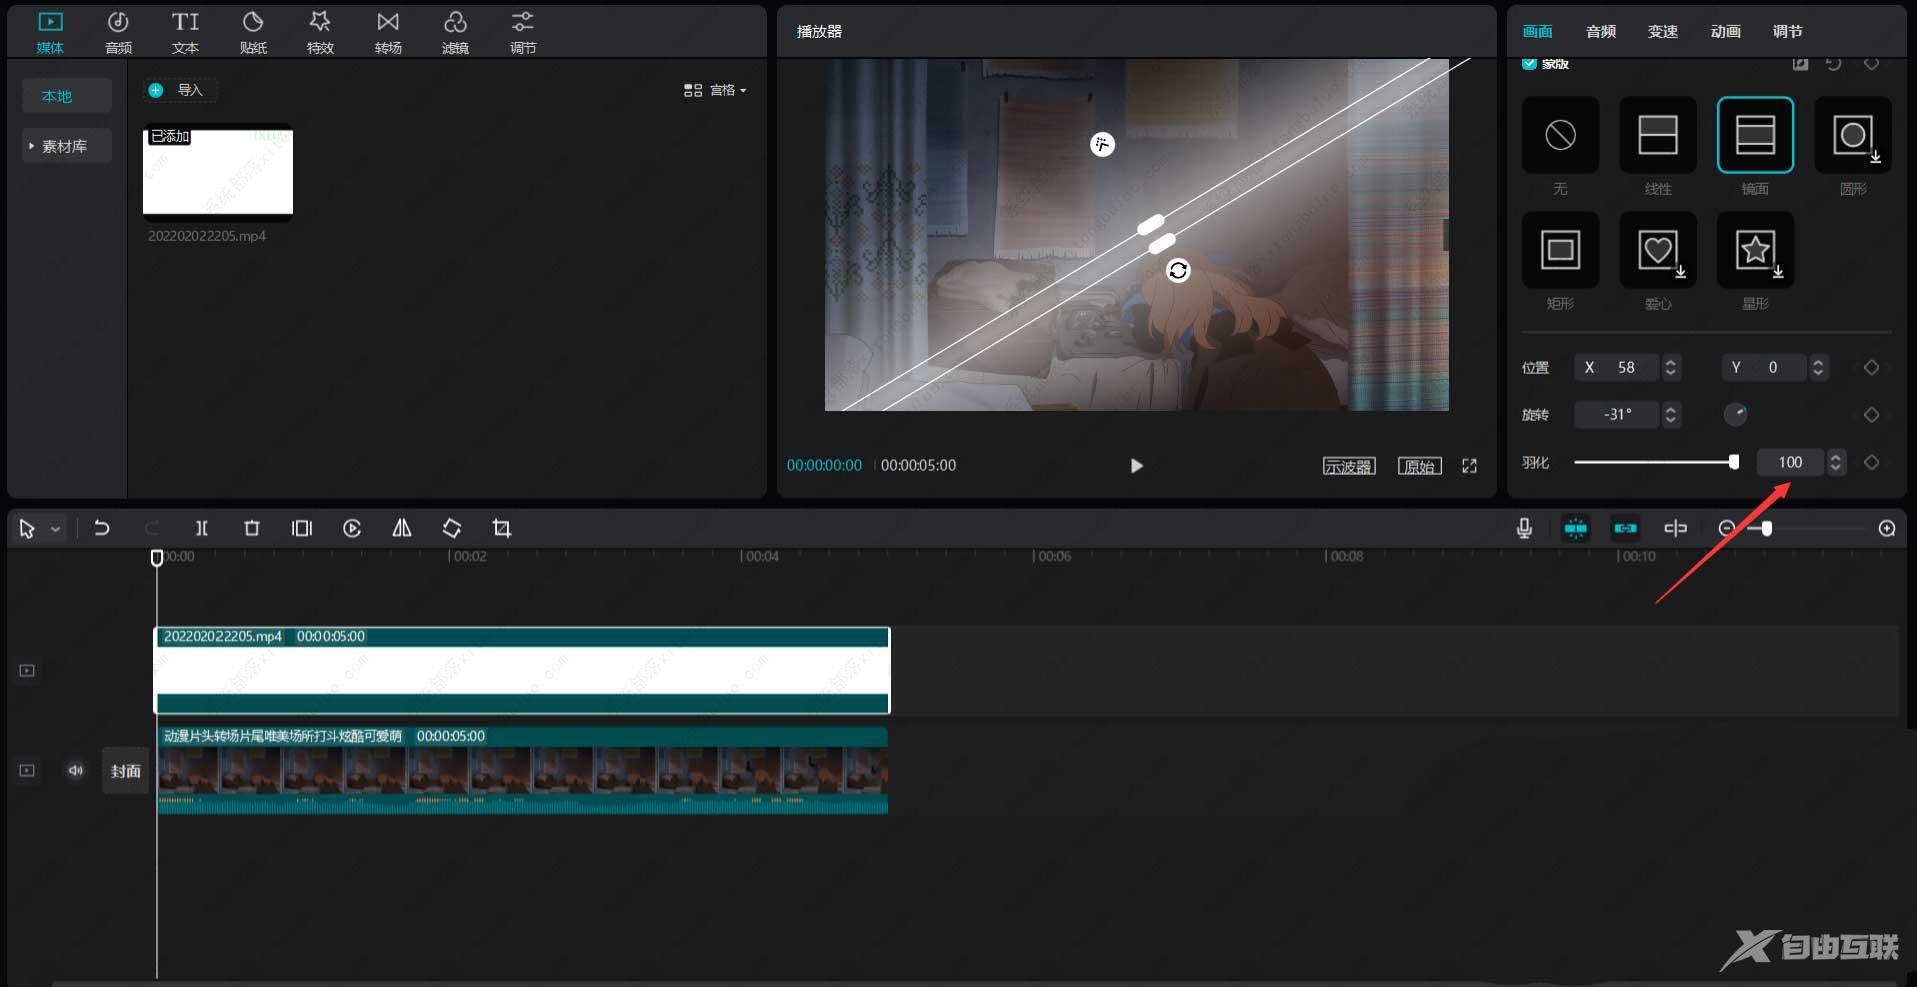The image size is (1917, 987).
Task: Click the reverse playback tool icon
Action: [352, 528]
